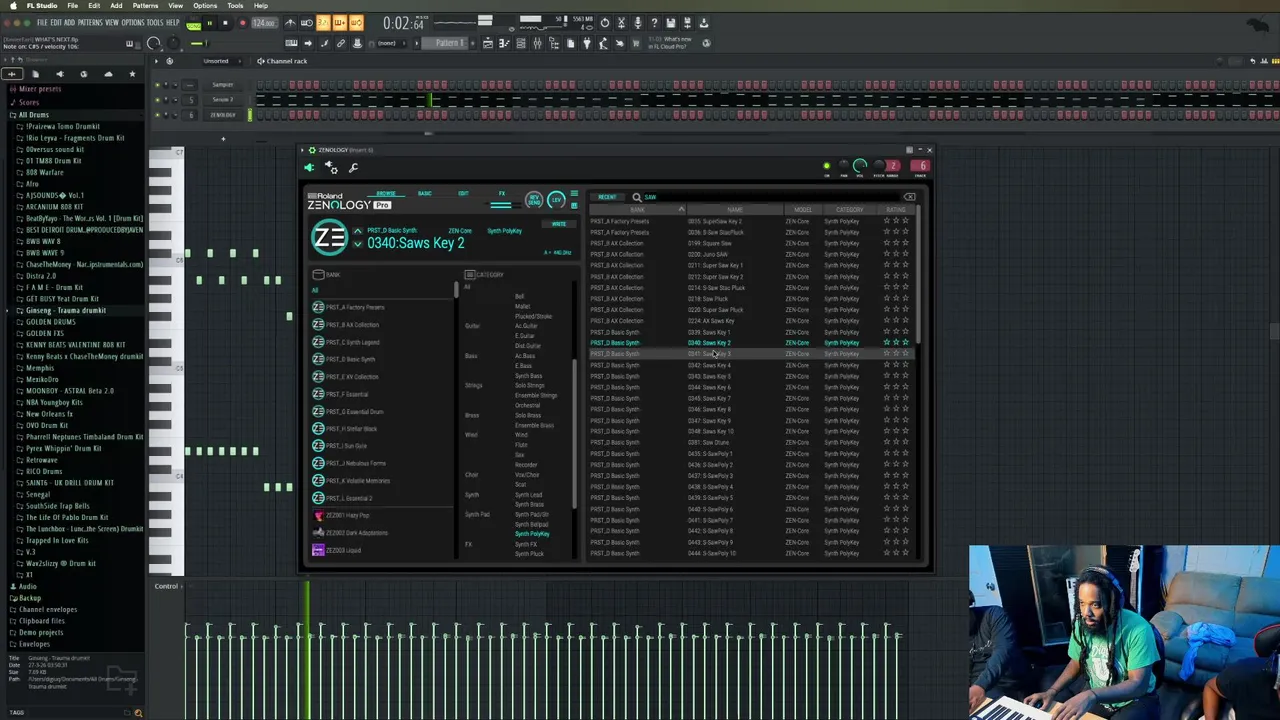Open the FL Studio FILE menu

[x=42, y=22]
